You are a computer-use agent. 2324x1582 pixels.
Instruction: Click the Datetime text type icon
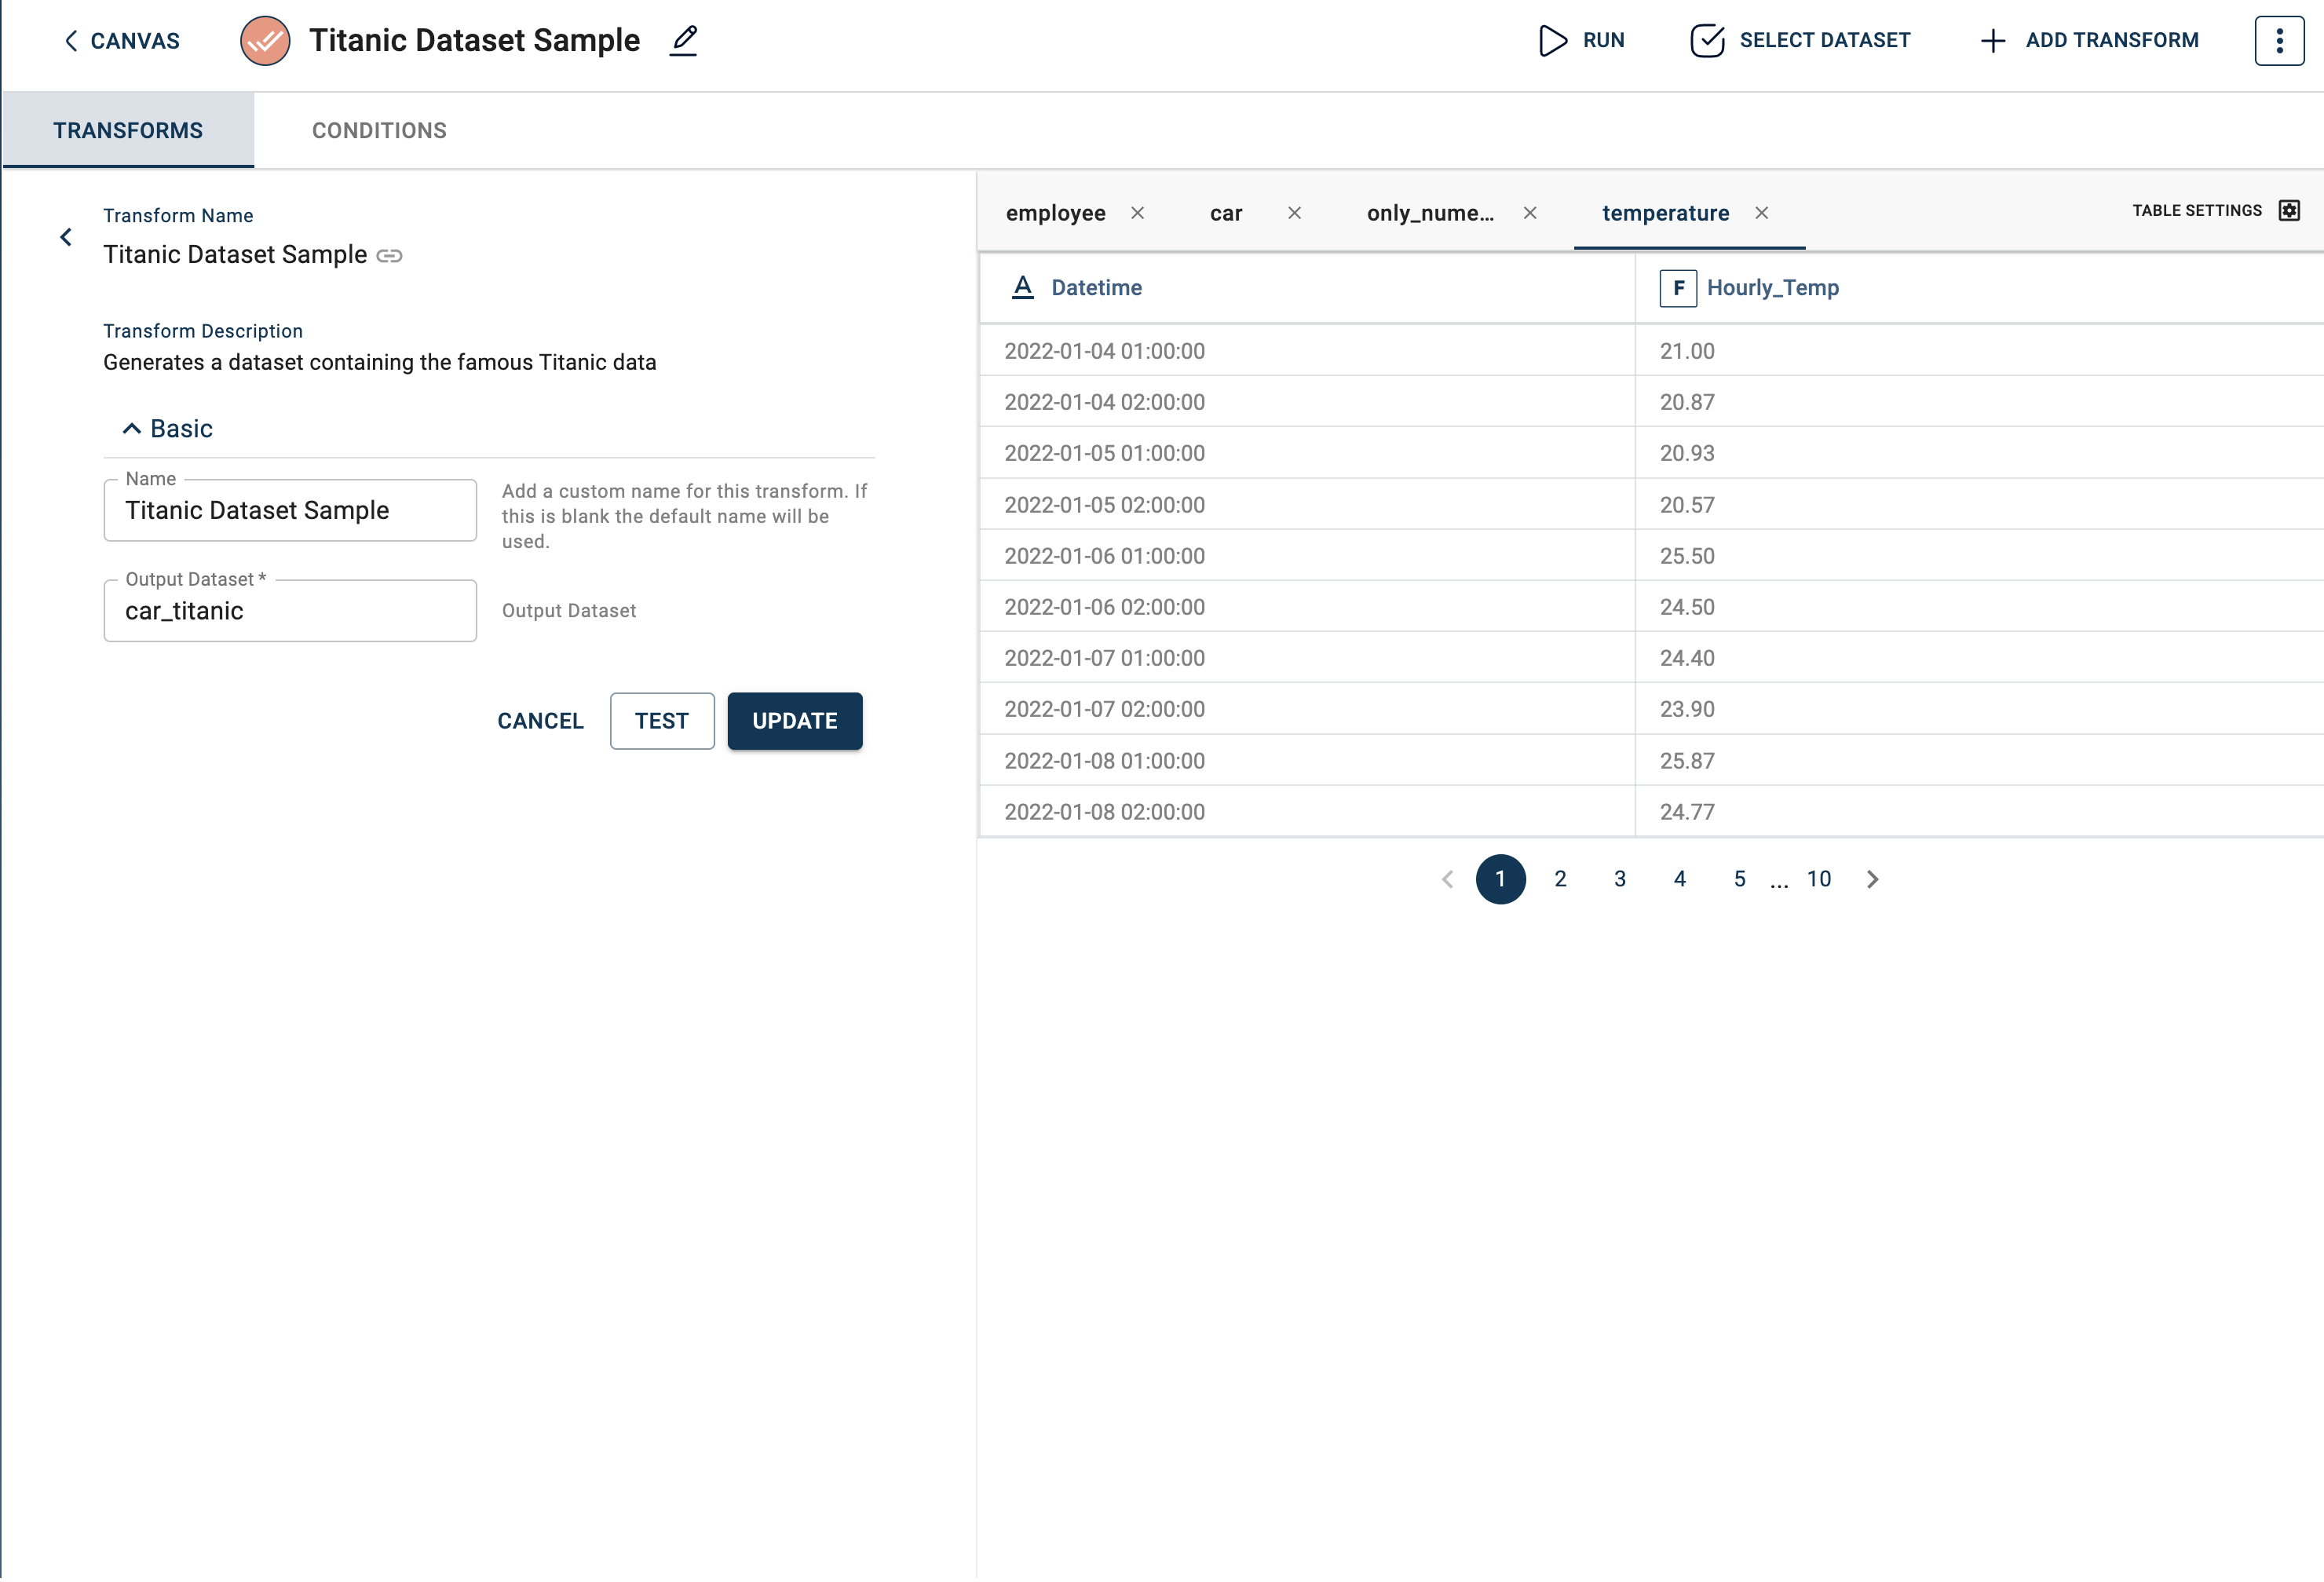pos(1022,288)
